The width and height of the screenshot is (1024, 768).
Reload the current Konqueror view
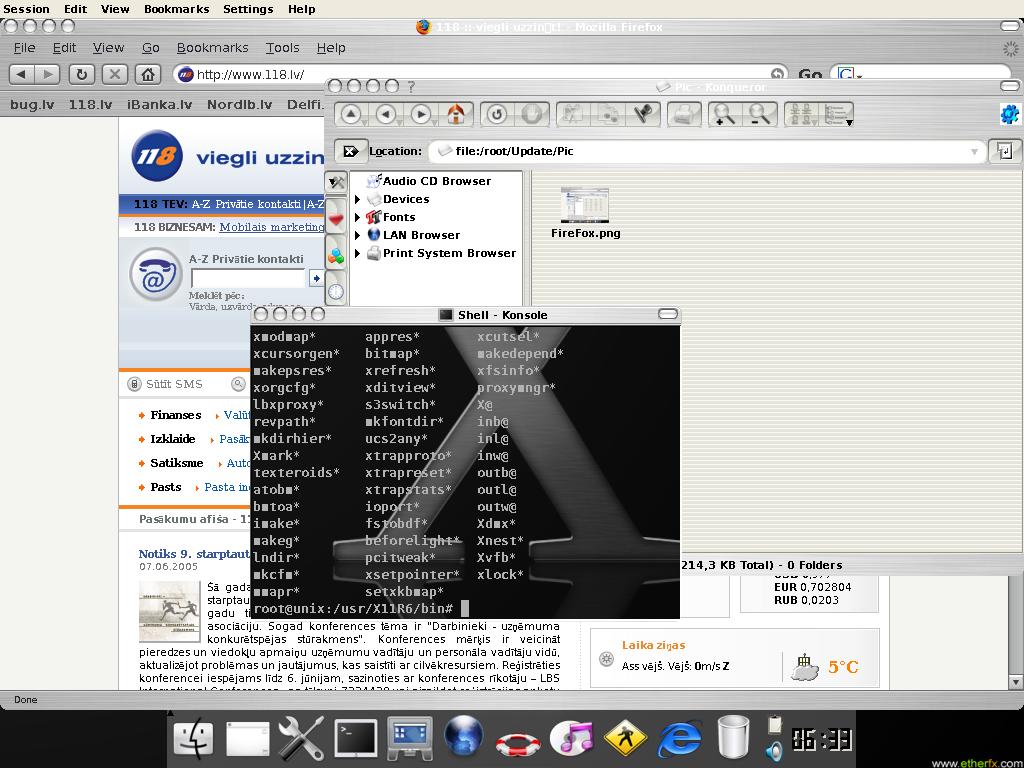click(x=497, y=114)
